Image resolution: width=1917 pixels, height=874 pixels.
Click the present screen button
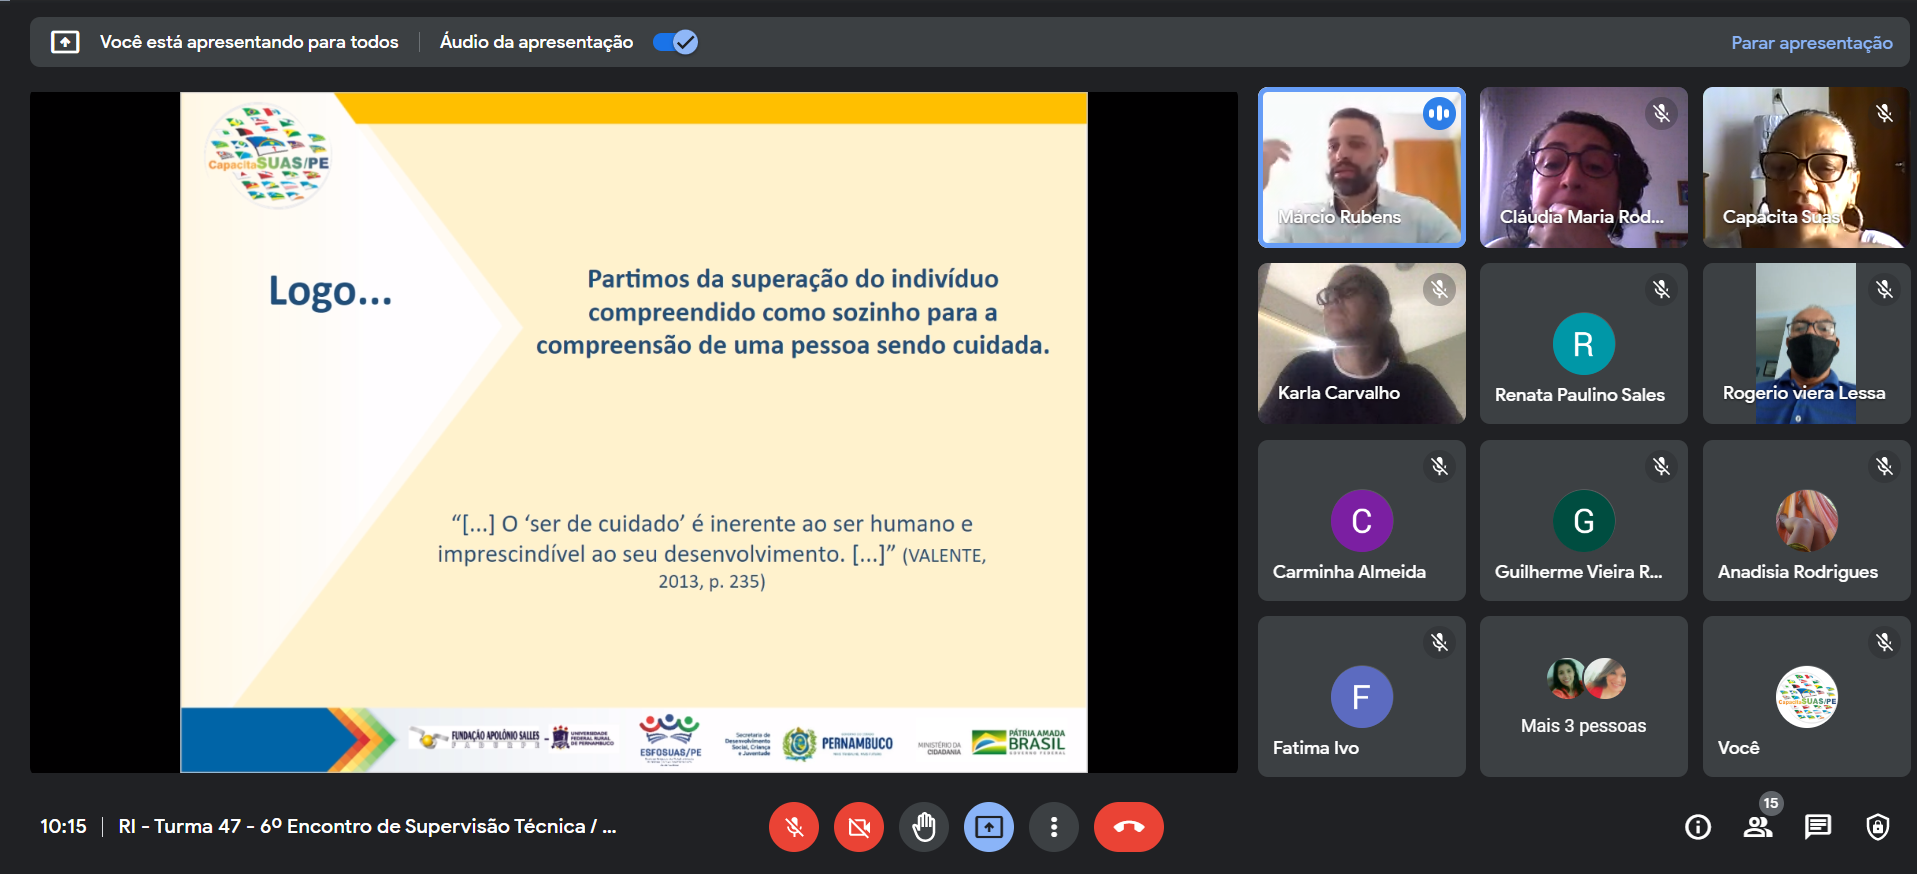pyautogui.click(x=988, y=827)
